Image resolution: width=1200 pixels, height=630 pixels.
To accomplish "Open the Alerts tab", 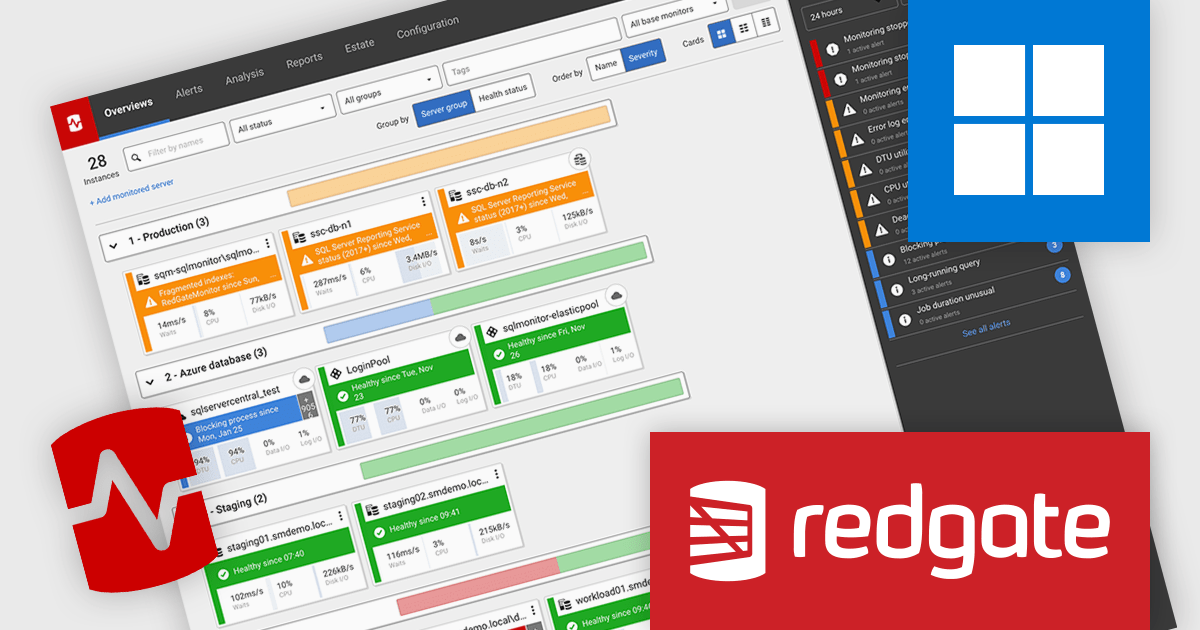I will click(x=189, y=90).
